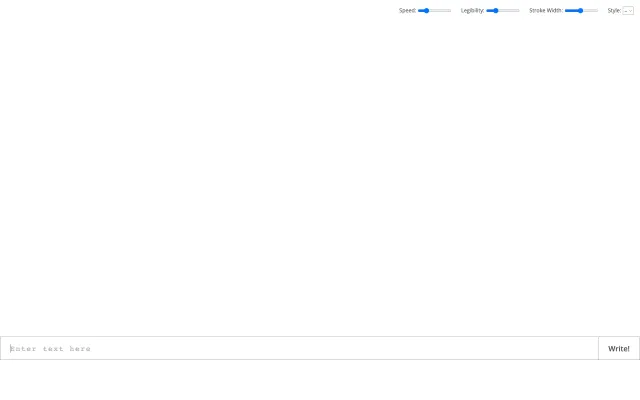640x400 pixels.
Task: Click the 'Legibility:' label
Action: (x=472, y=10)
